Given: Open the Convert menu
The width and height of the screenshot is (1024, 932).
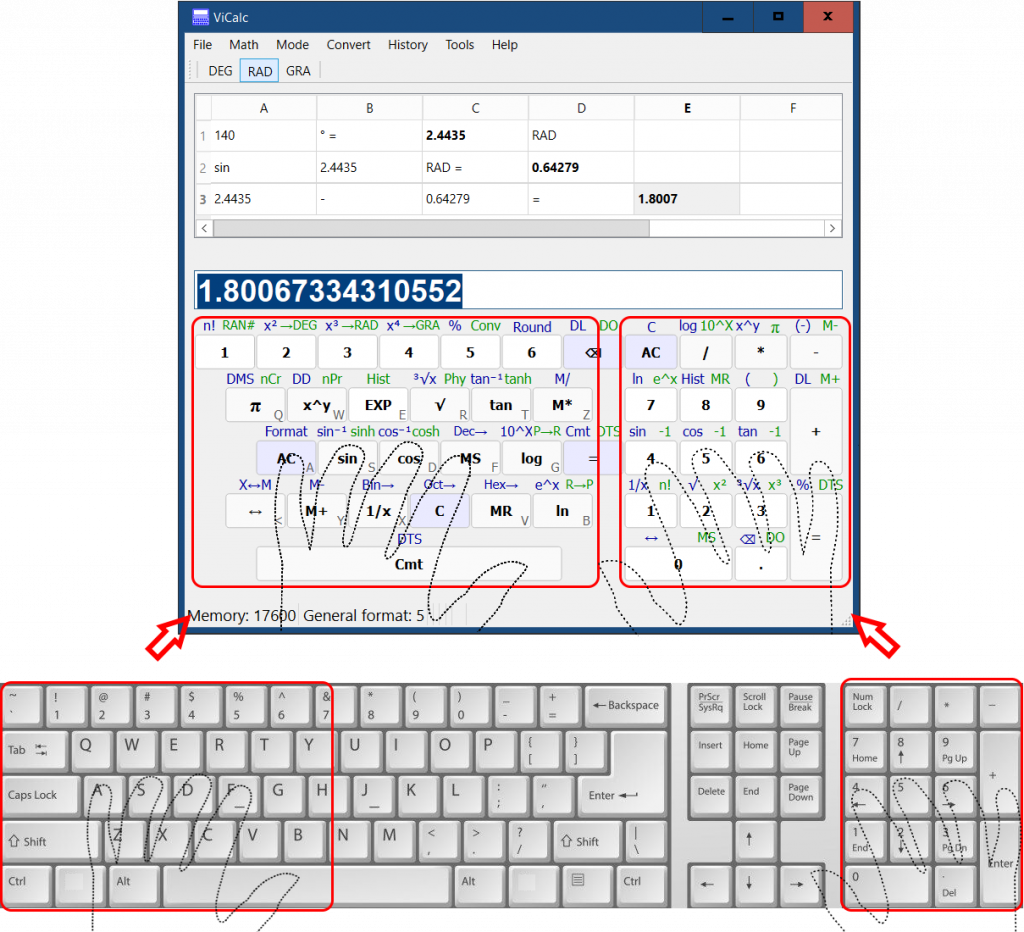Looking at the screenshot, I should pyautogui.click(x=348, y=45).
